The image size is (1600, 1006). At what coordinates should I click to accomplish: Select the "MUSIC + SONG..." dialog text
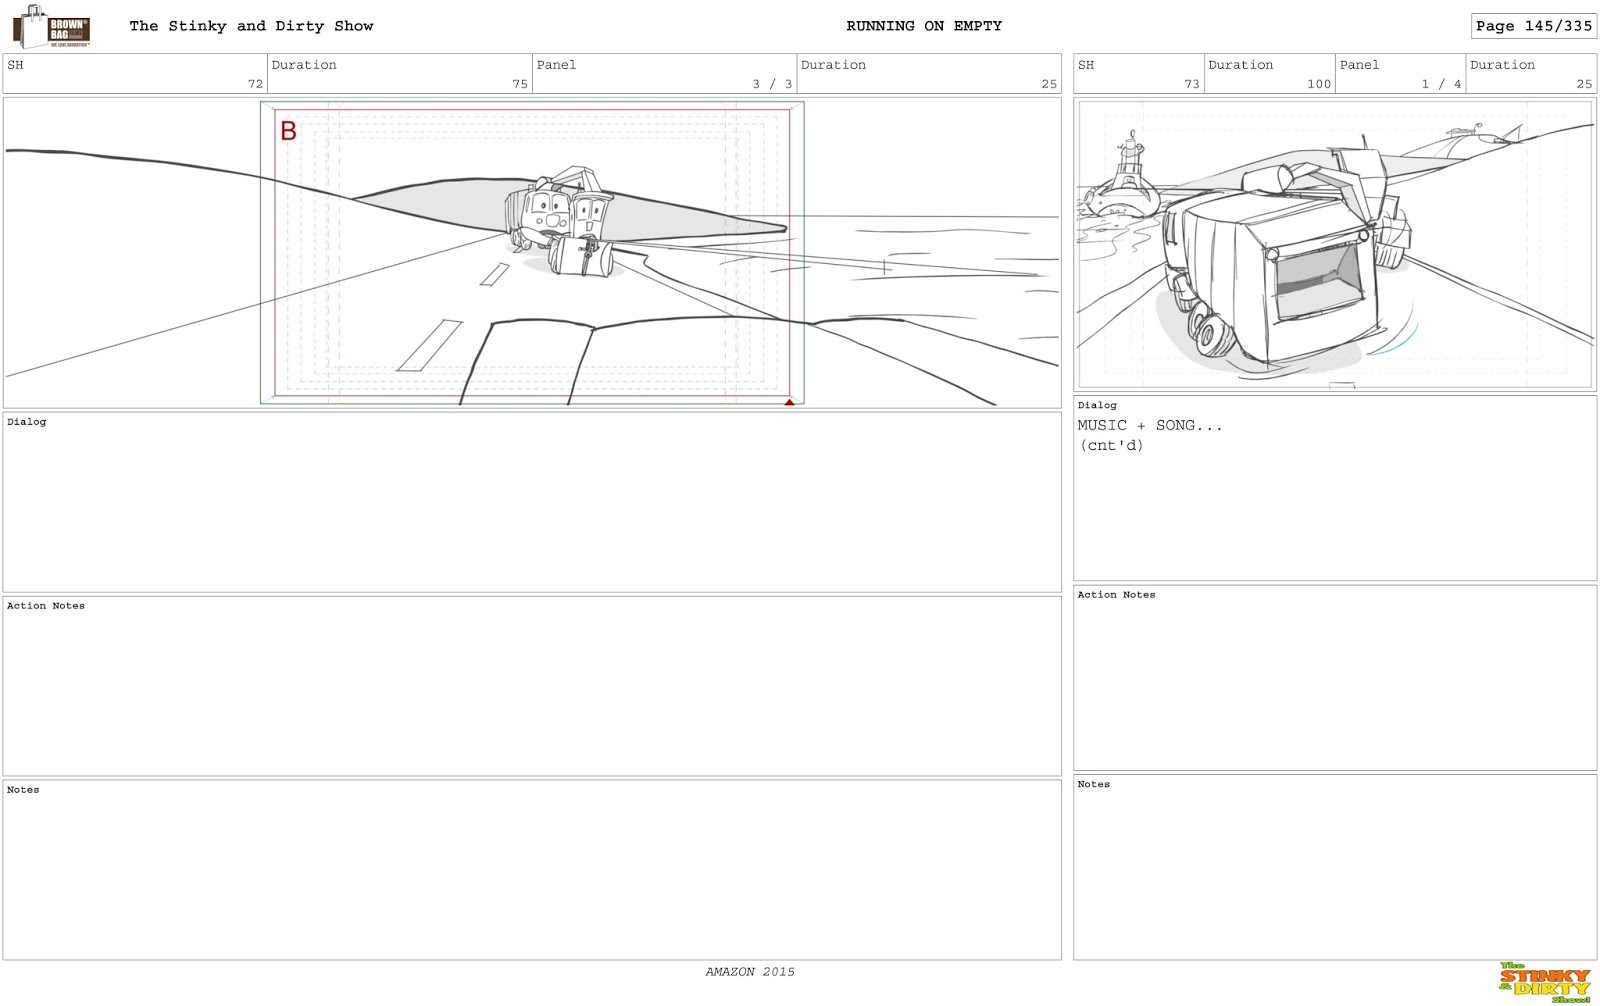(1150, 425)
